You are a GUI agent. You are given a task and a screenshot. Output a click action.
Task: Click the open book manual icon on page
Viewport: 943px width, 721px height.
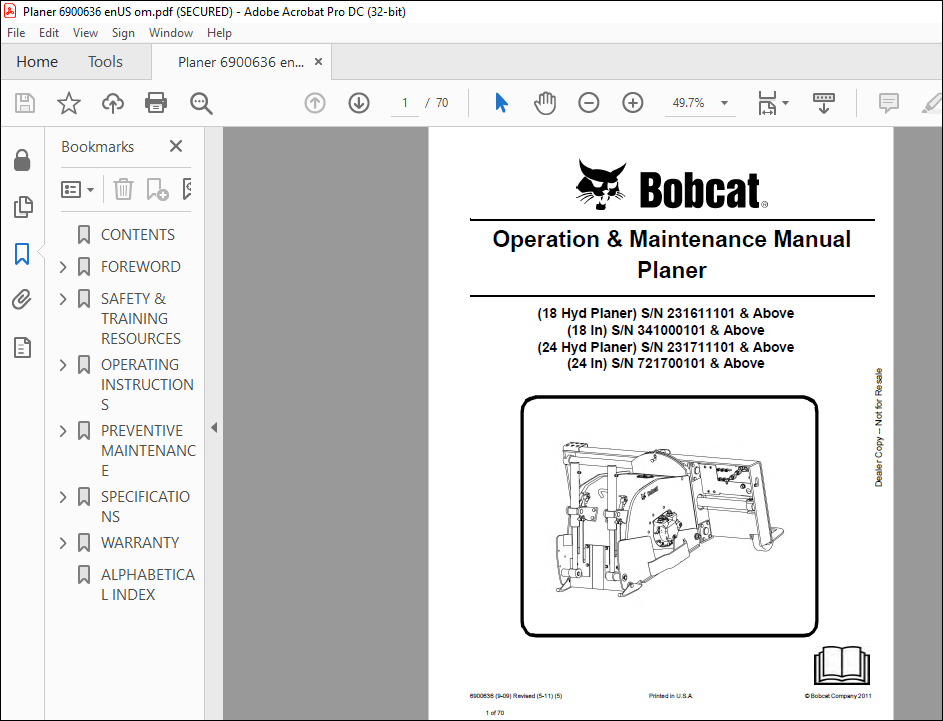pyautogui.click(x=841, y=665)
